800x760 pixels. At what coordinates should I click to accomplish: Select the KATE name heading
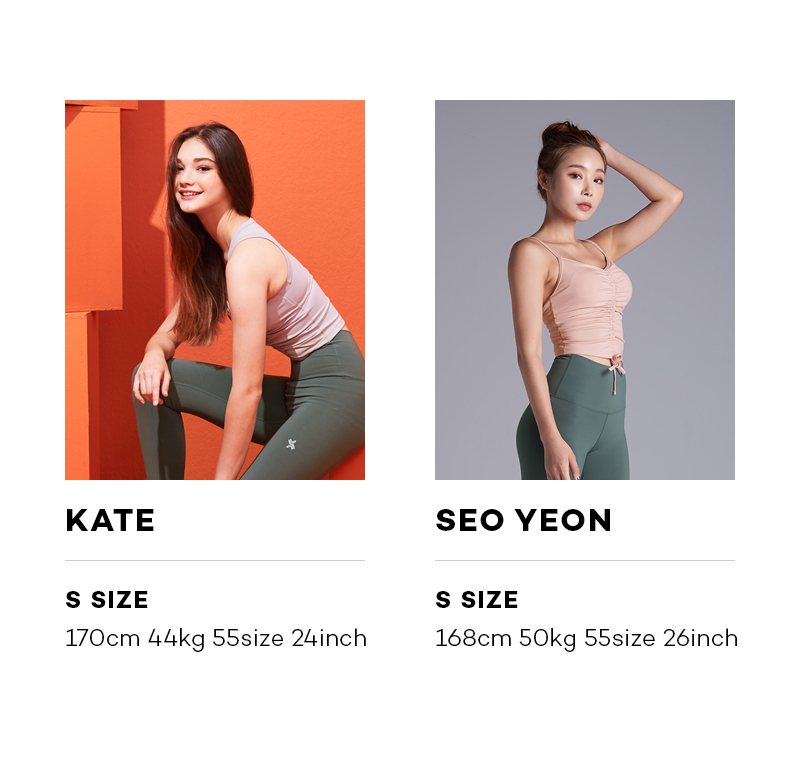(110, 520)
